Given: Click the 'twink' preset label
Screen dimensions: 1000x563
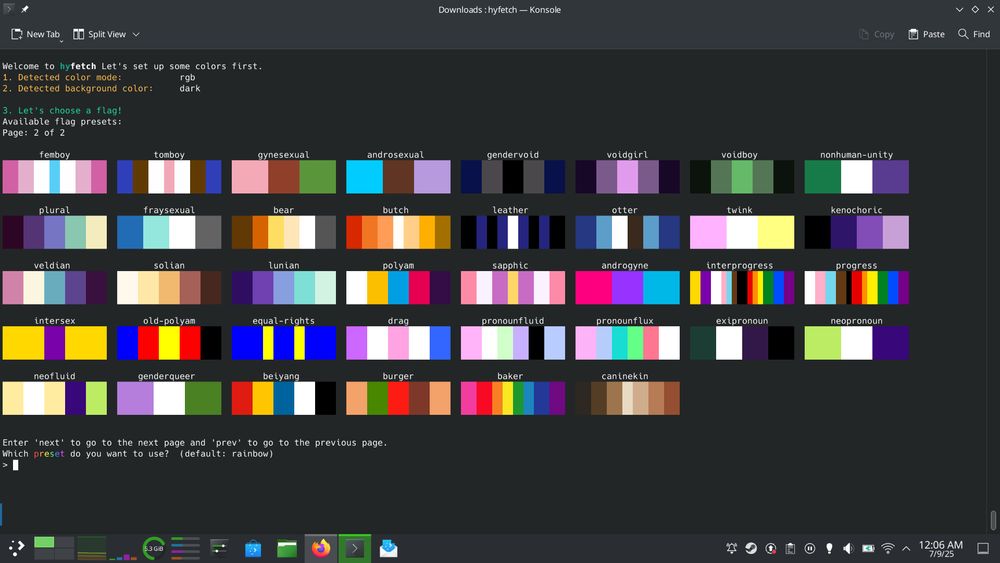Looking at the screenshot, I should (740, 210).
